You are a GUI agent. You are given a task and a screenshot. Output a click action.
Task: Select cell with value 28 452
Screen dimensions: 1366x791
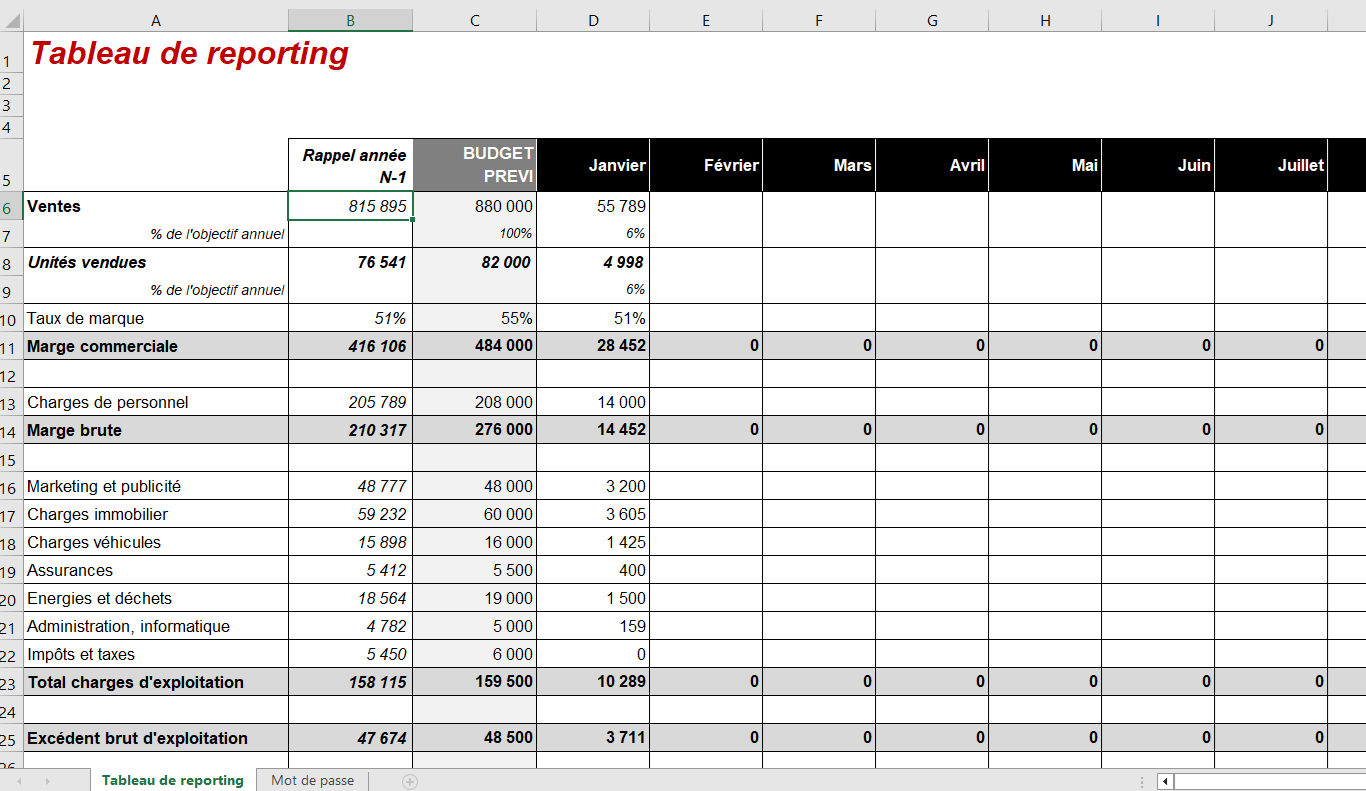[x=593, y=346]
